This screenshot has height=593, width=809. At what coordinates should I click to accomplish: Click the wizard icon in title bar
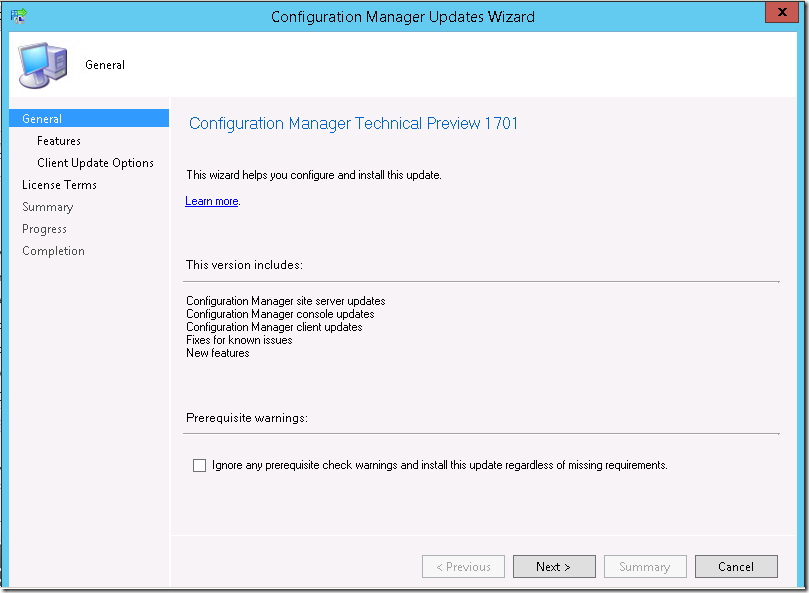tap(19, 16)
